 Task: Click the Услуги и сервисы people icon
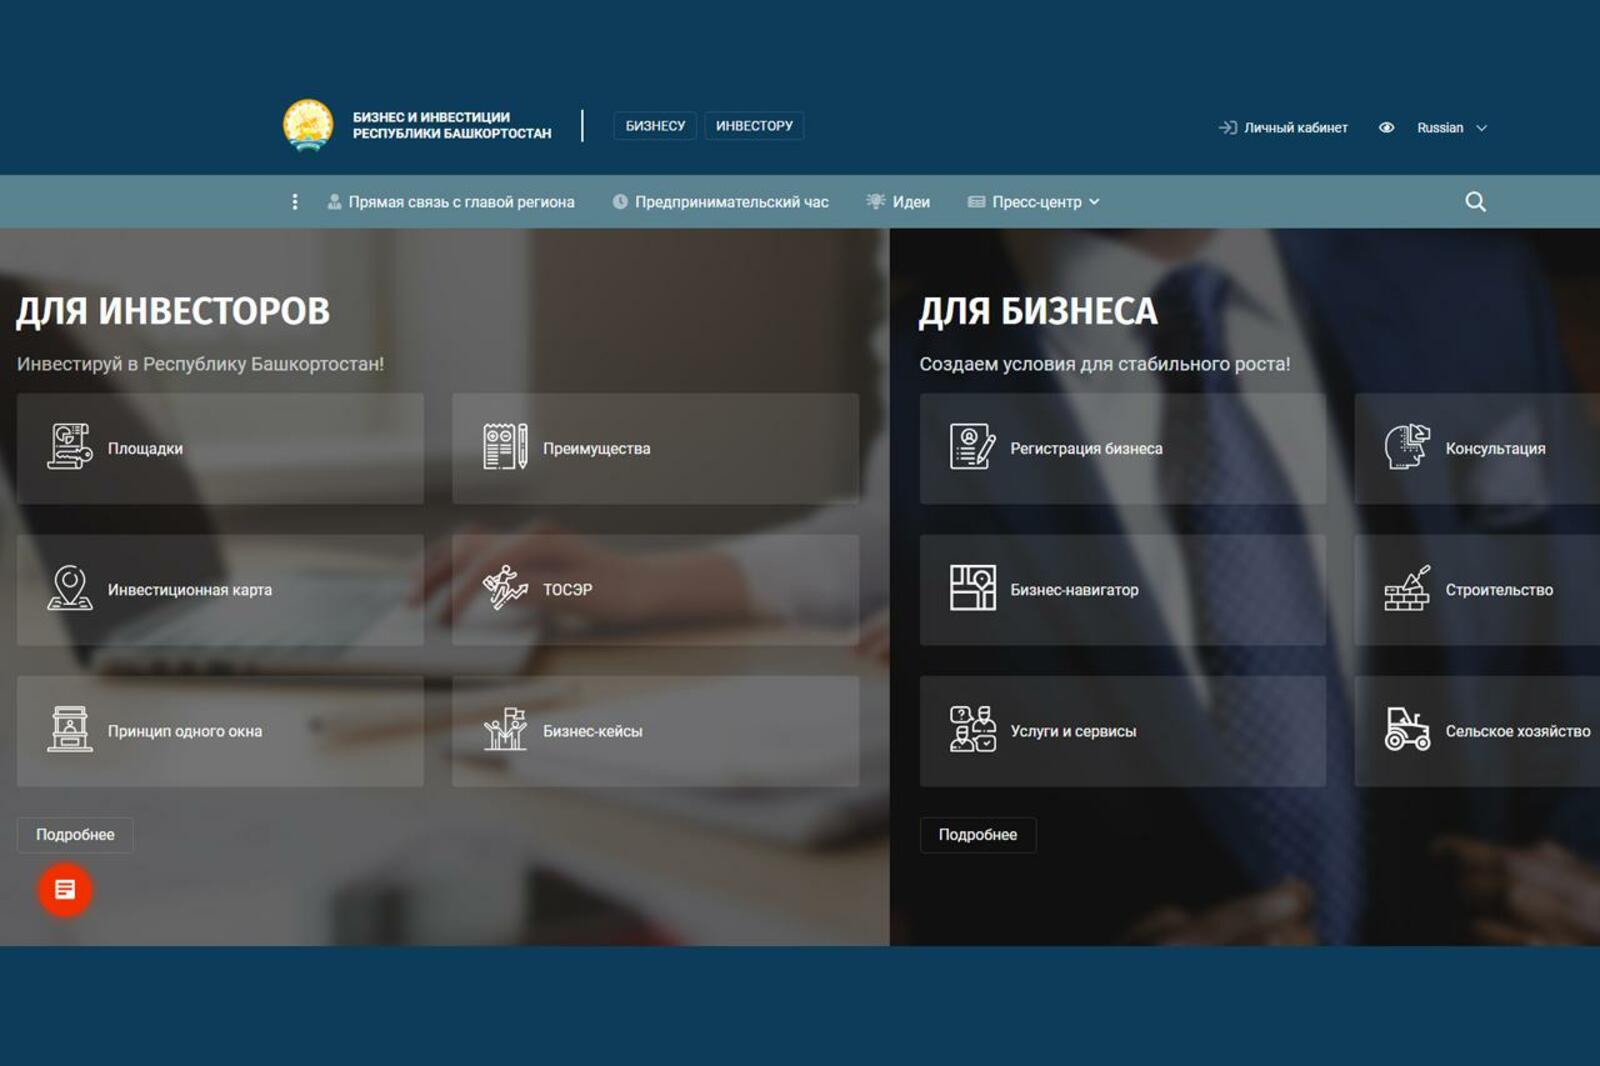(973, 729)
